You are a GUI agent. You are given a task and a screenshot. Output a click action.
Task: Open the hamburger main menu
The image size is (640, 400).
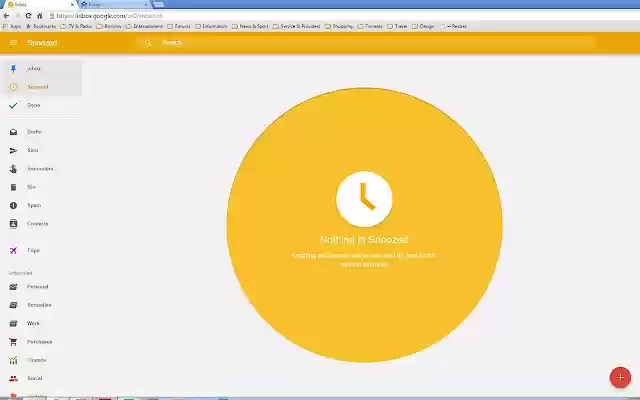(13, 43)
